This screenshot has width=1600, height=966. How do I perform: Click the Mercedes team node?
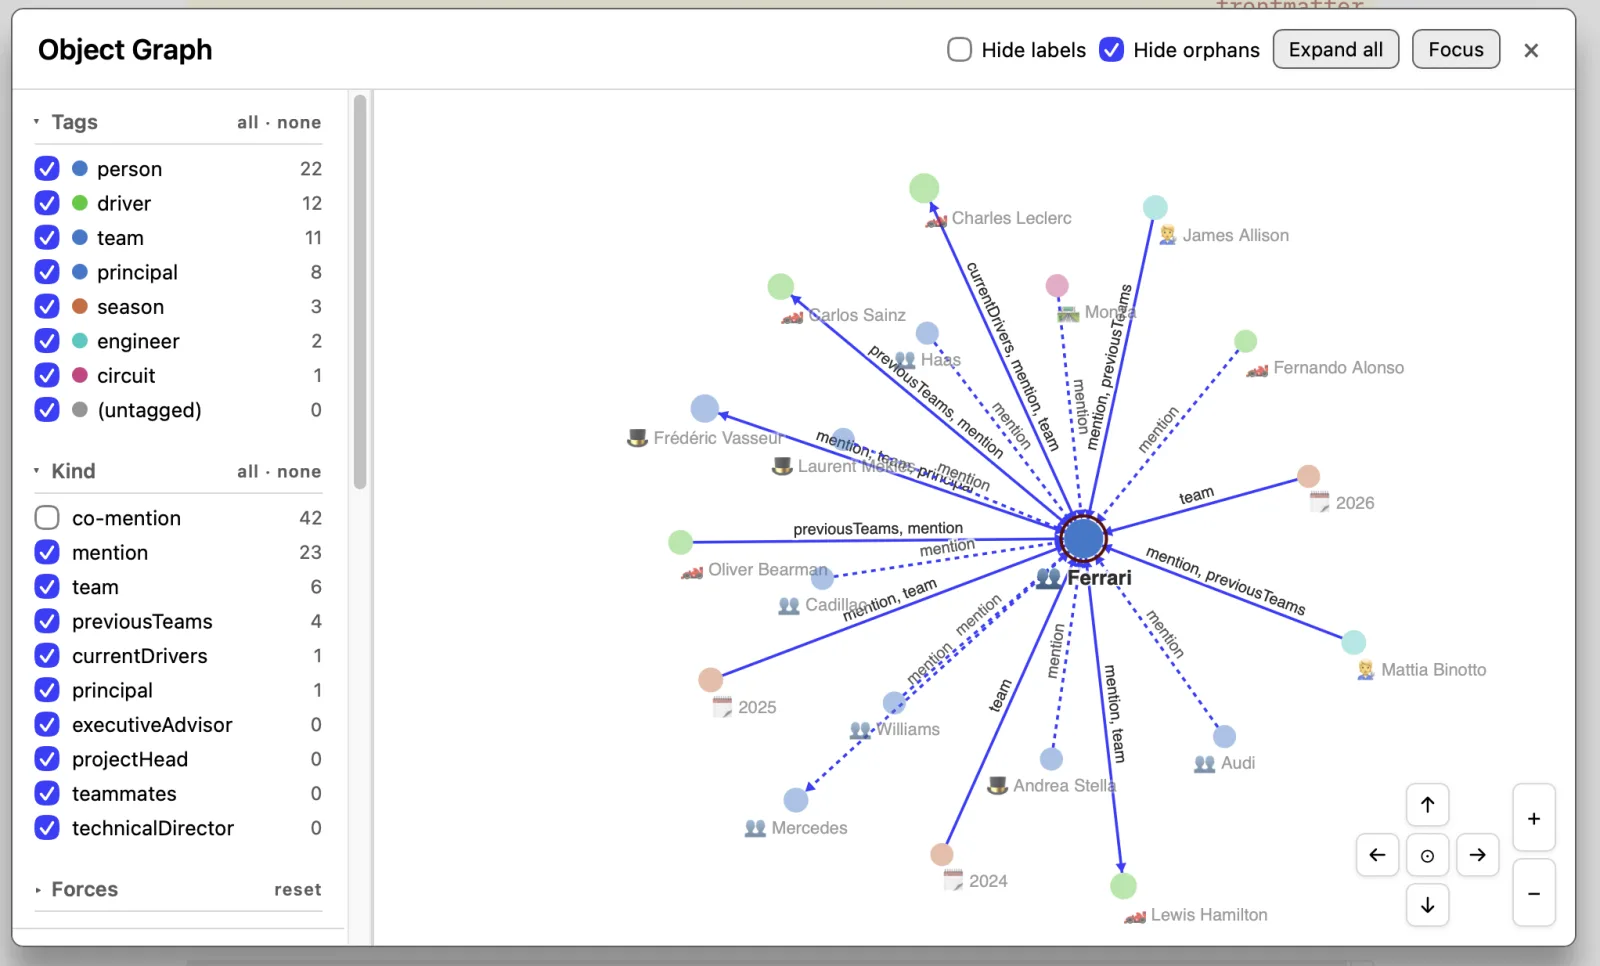tap(796, 800)
